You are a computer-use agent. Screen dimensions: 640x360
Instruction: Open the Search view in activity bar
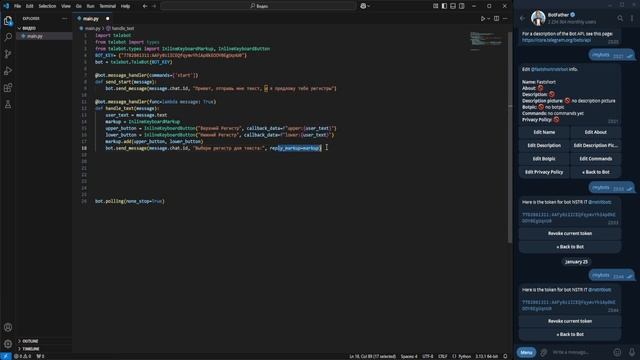point(8,37)
